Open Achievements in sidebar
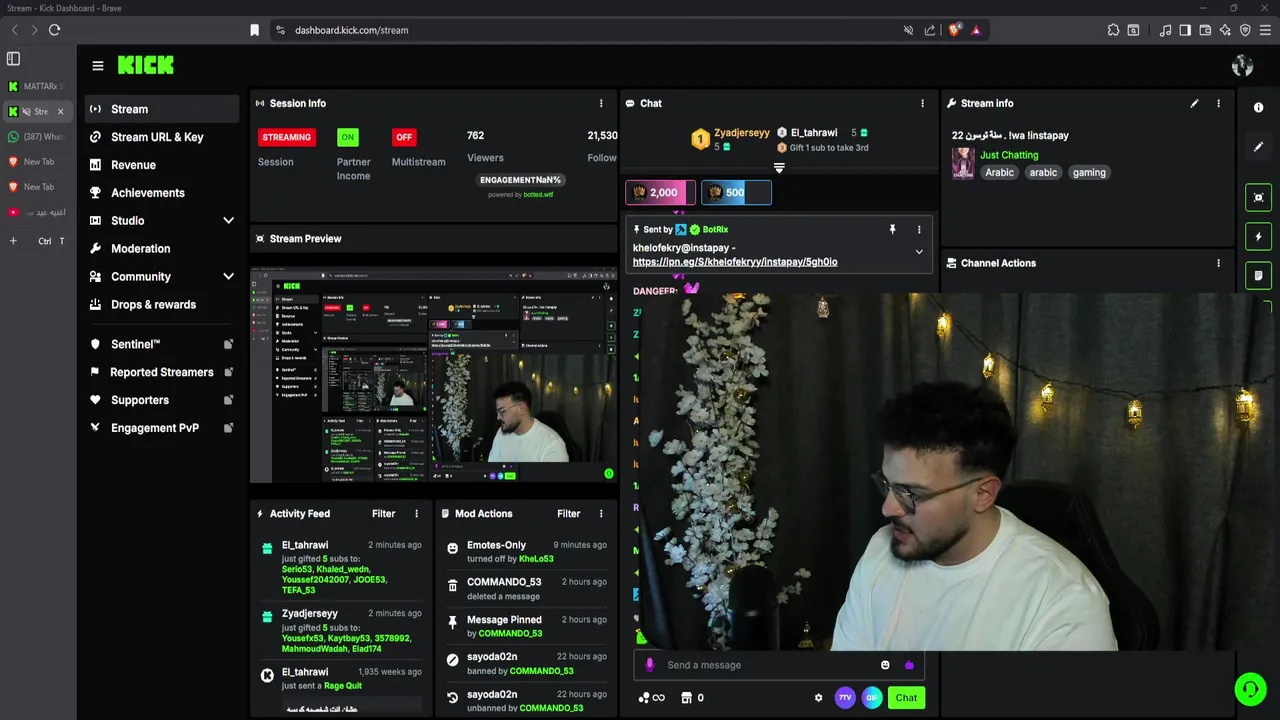 (x=160, y=193)
